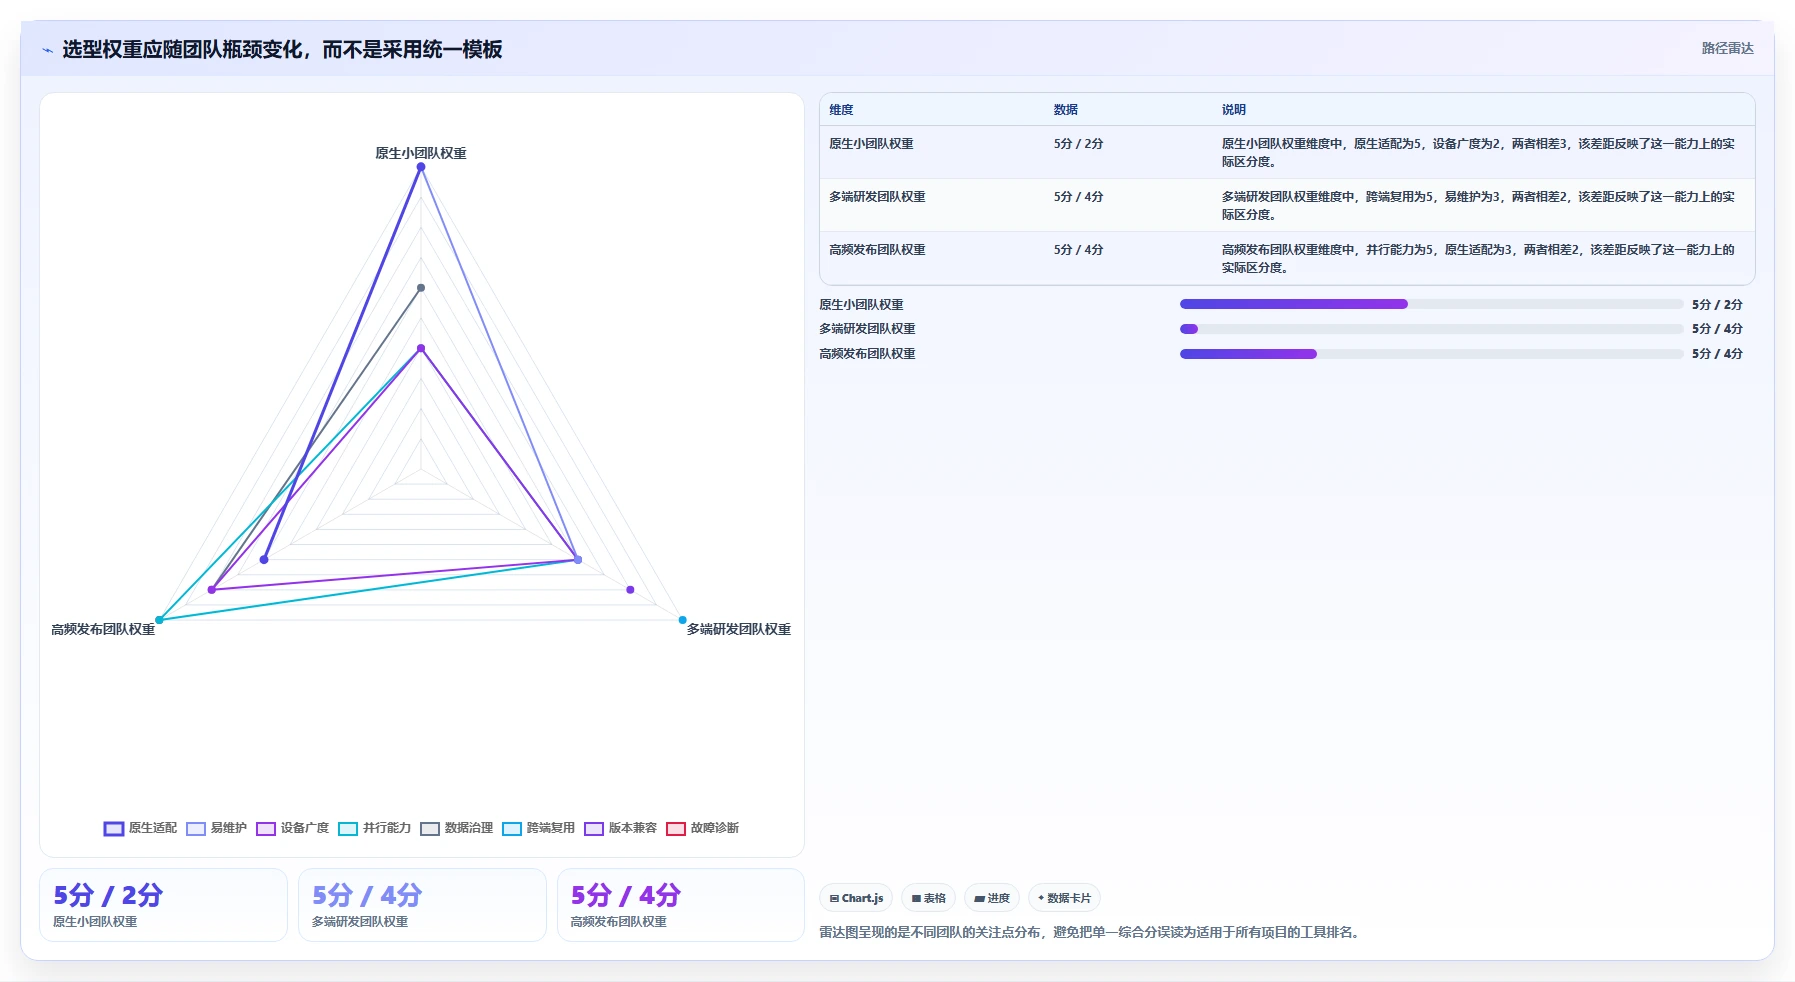Viewport: 1795px width, 982px height.
Task: Click 多端研发团队权重 label left of progress bar
Action: point(867,329)
